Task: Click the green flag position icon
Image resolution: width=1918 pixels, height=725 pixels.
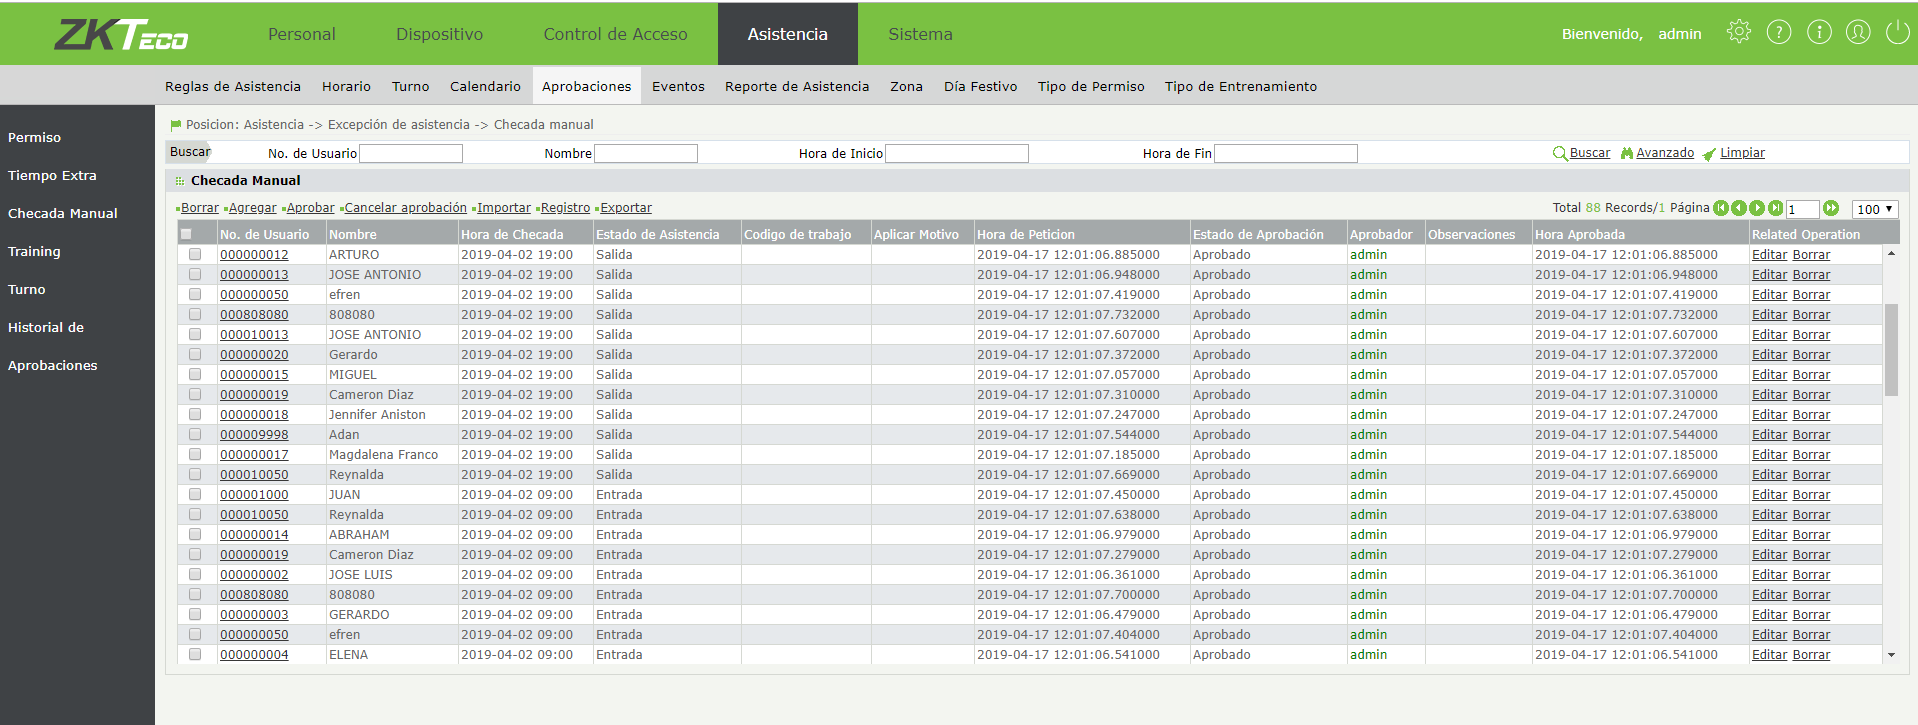Action: click(176, 125)
